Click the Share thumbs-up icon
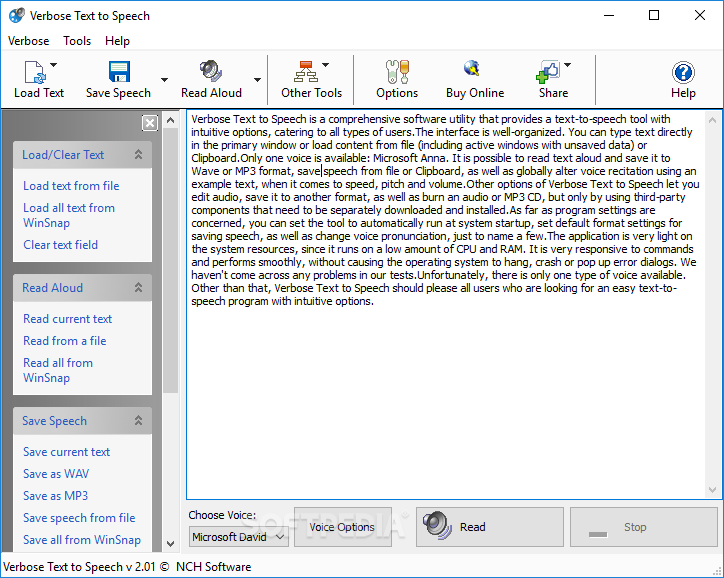This screenshot has width=724, height=578. [x=548, y=72]
